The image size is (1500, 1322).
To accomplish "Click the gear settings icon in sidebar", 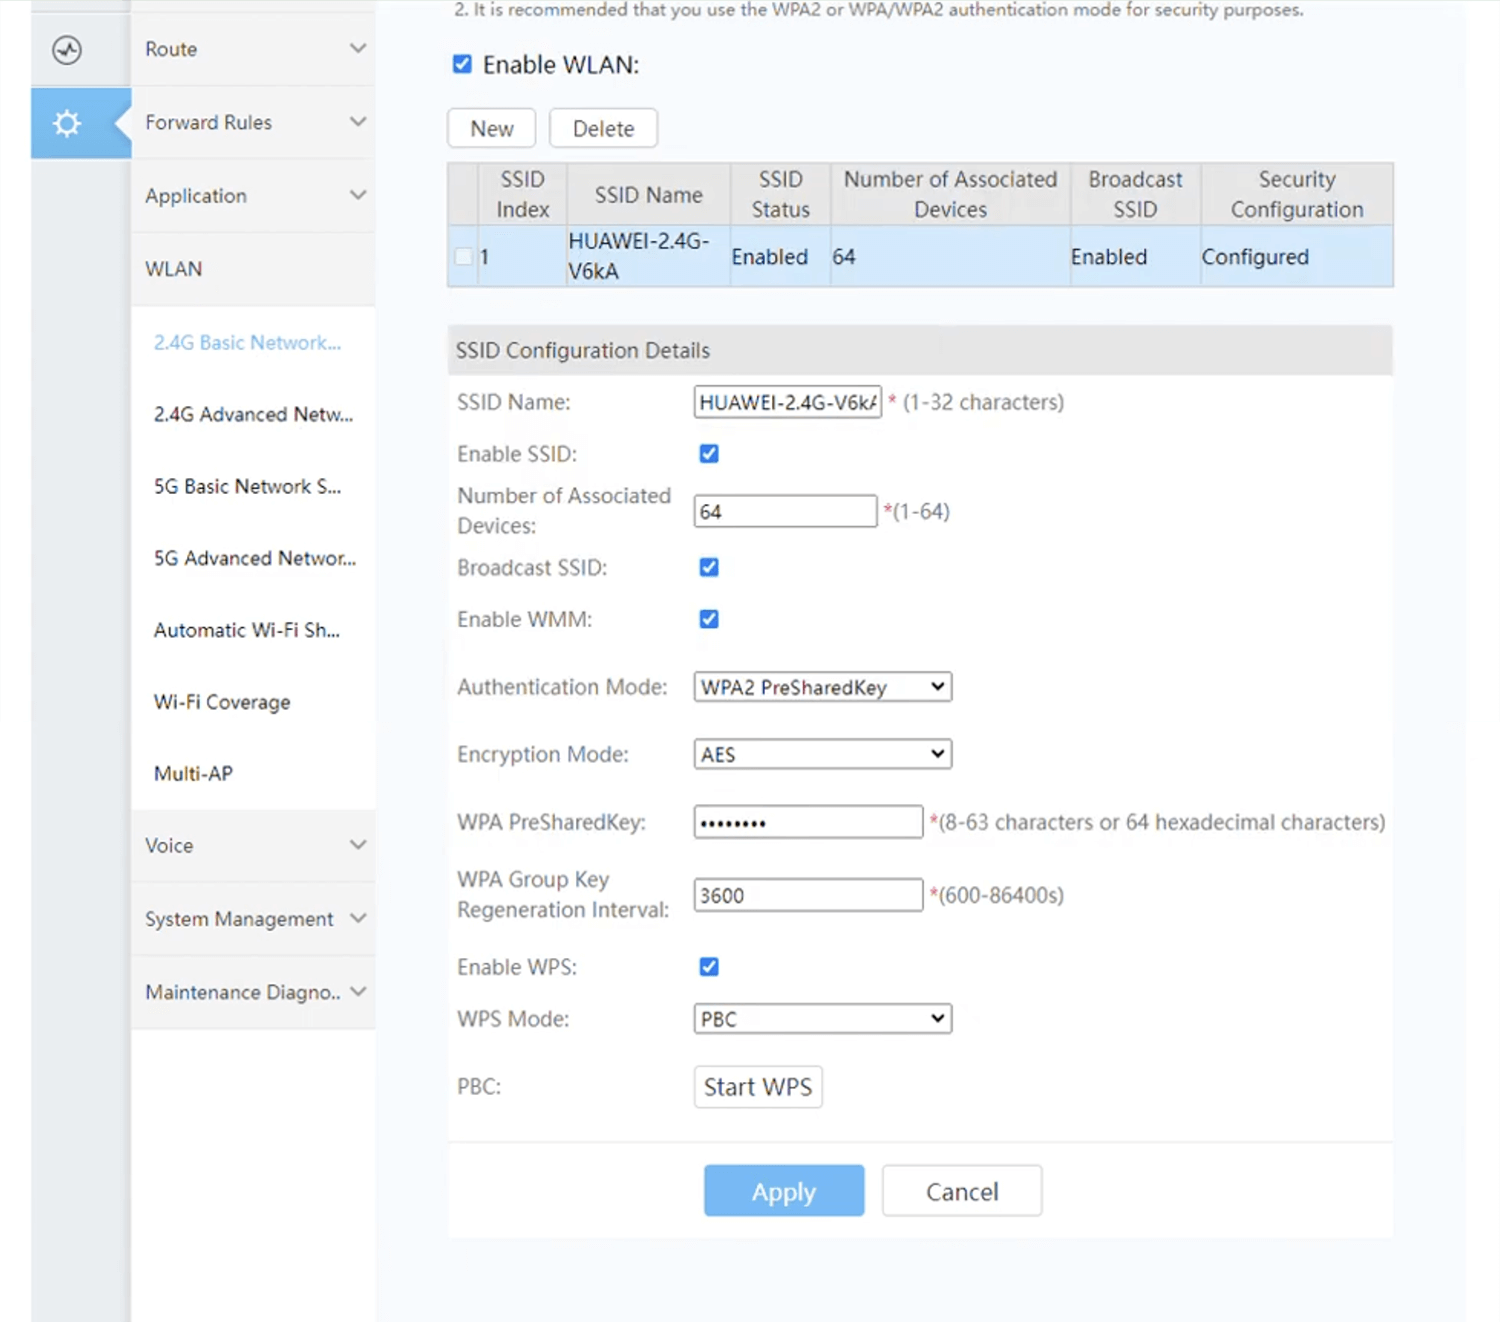I will pyautogui.click(x=67, y=123).
